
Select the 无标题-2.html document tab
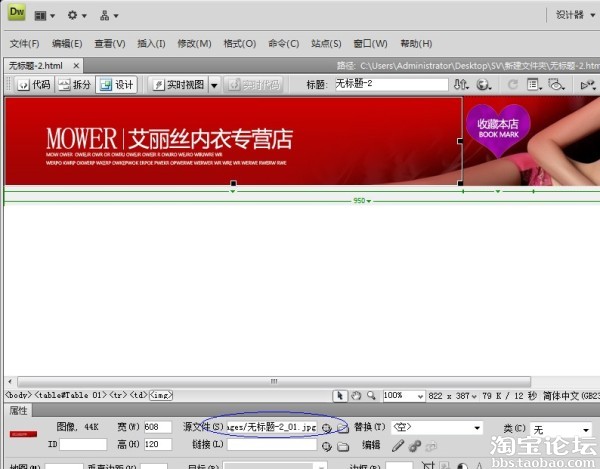point(36,66)
